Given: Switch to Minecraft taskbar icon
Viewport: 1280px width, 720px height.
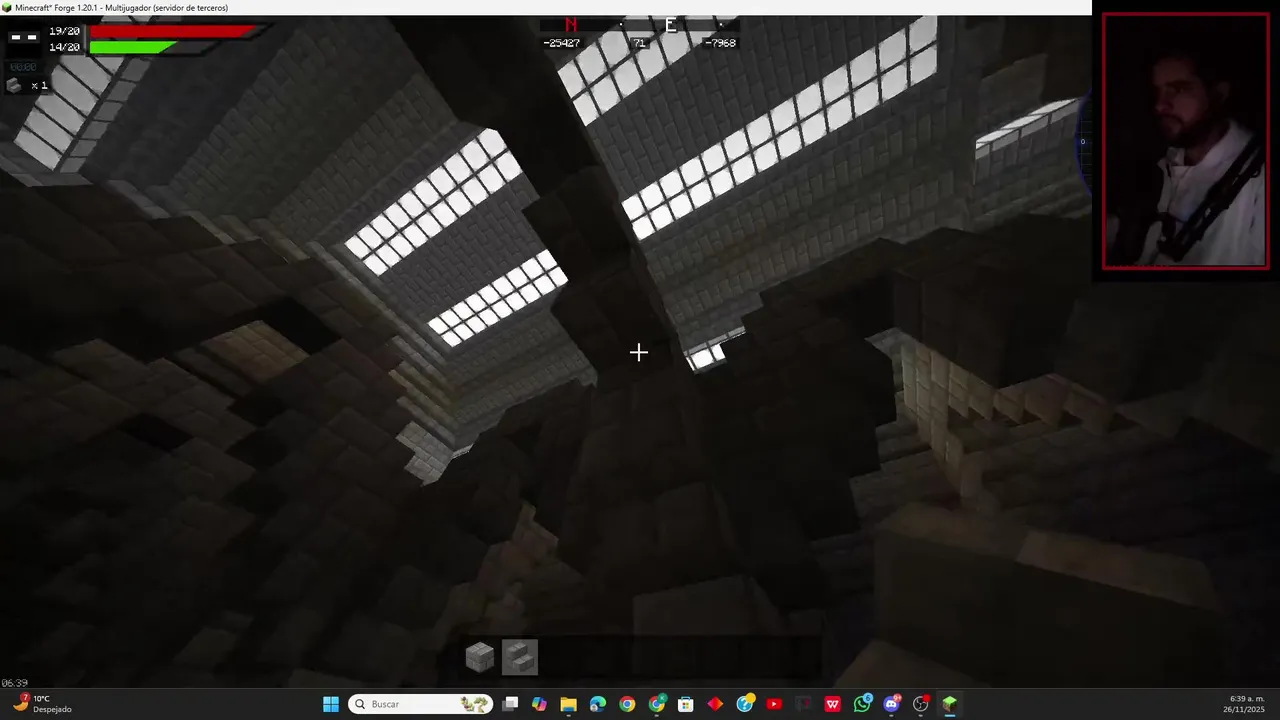Looking at the screenshot, I should click(x=950, y=704).
